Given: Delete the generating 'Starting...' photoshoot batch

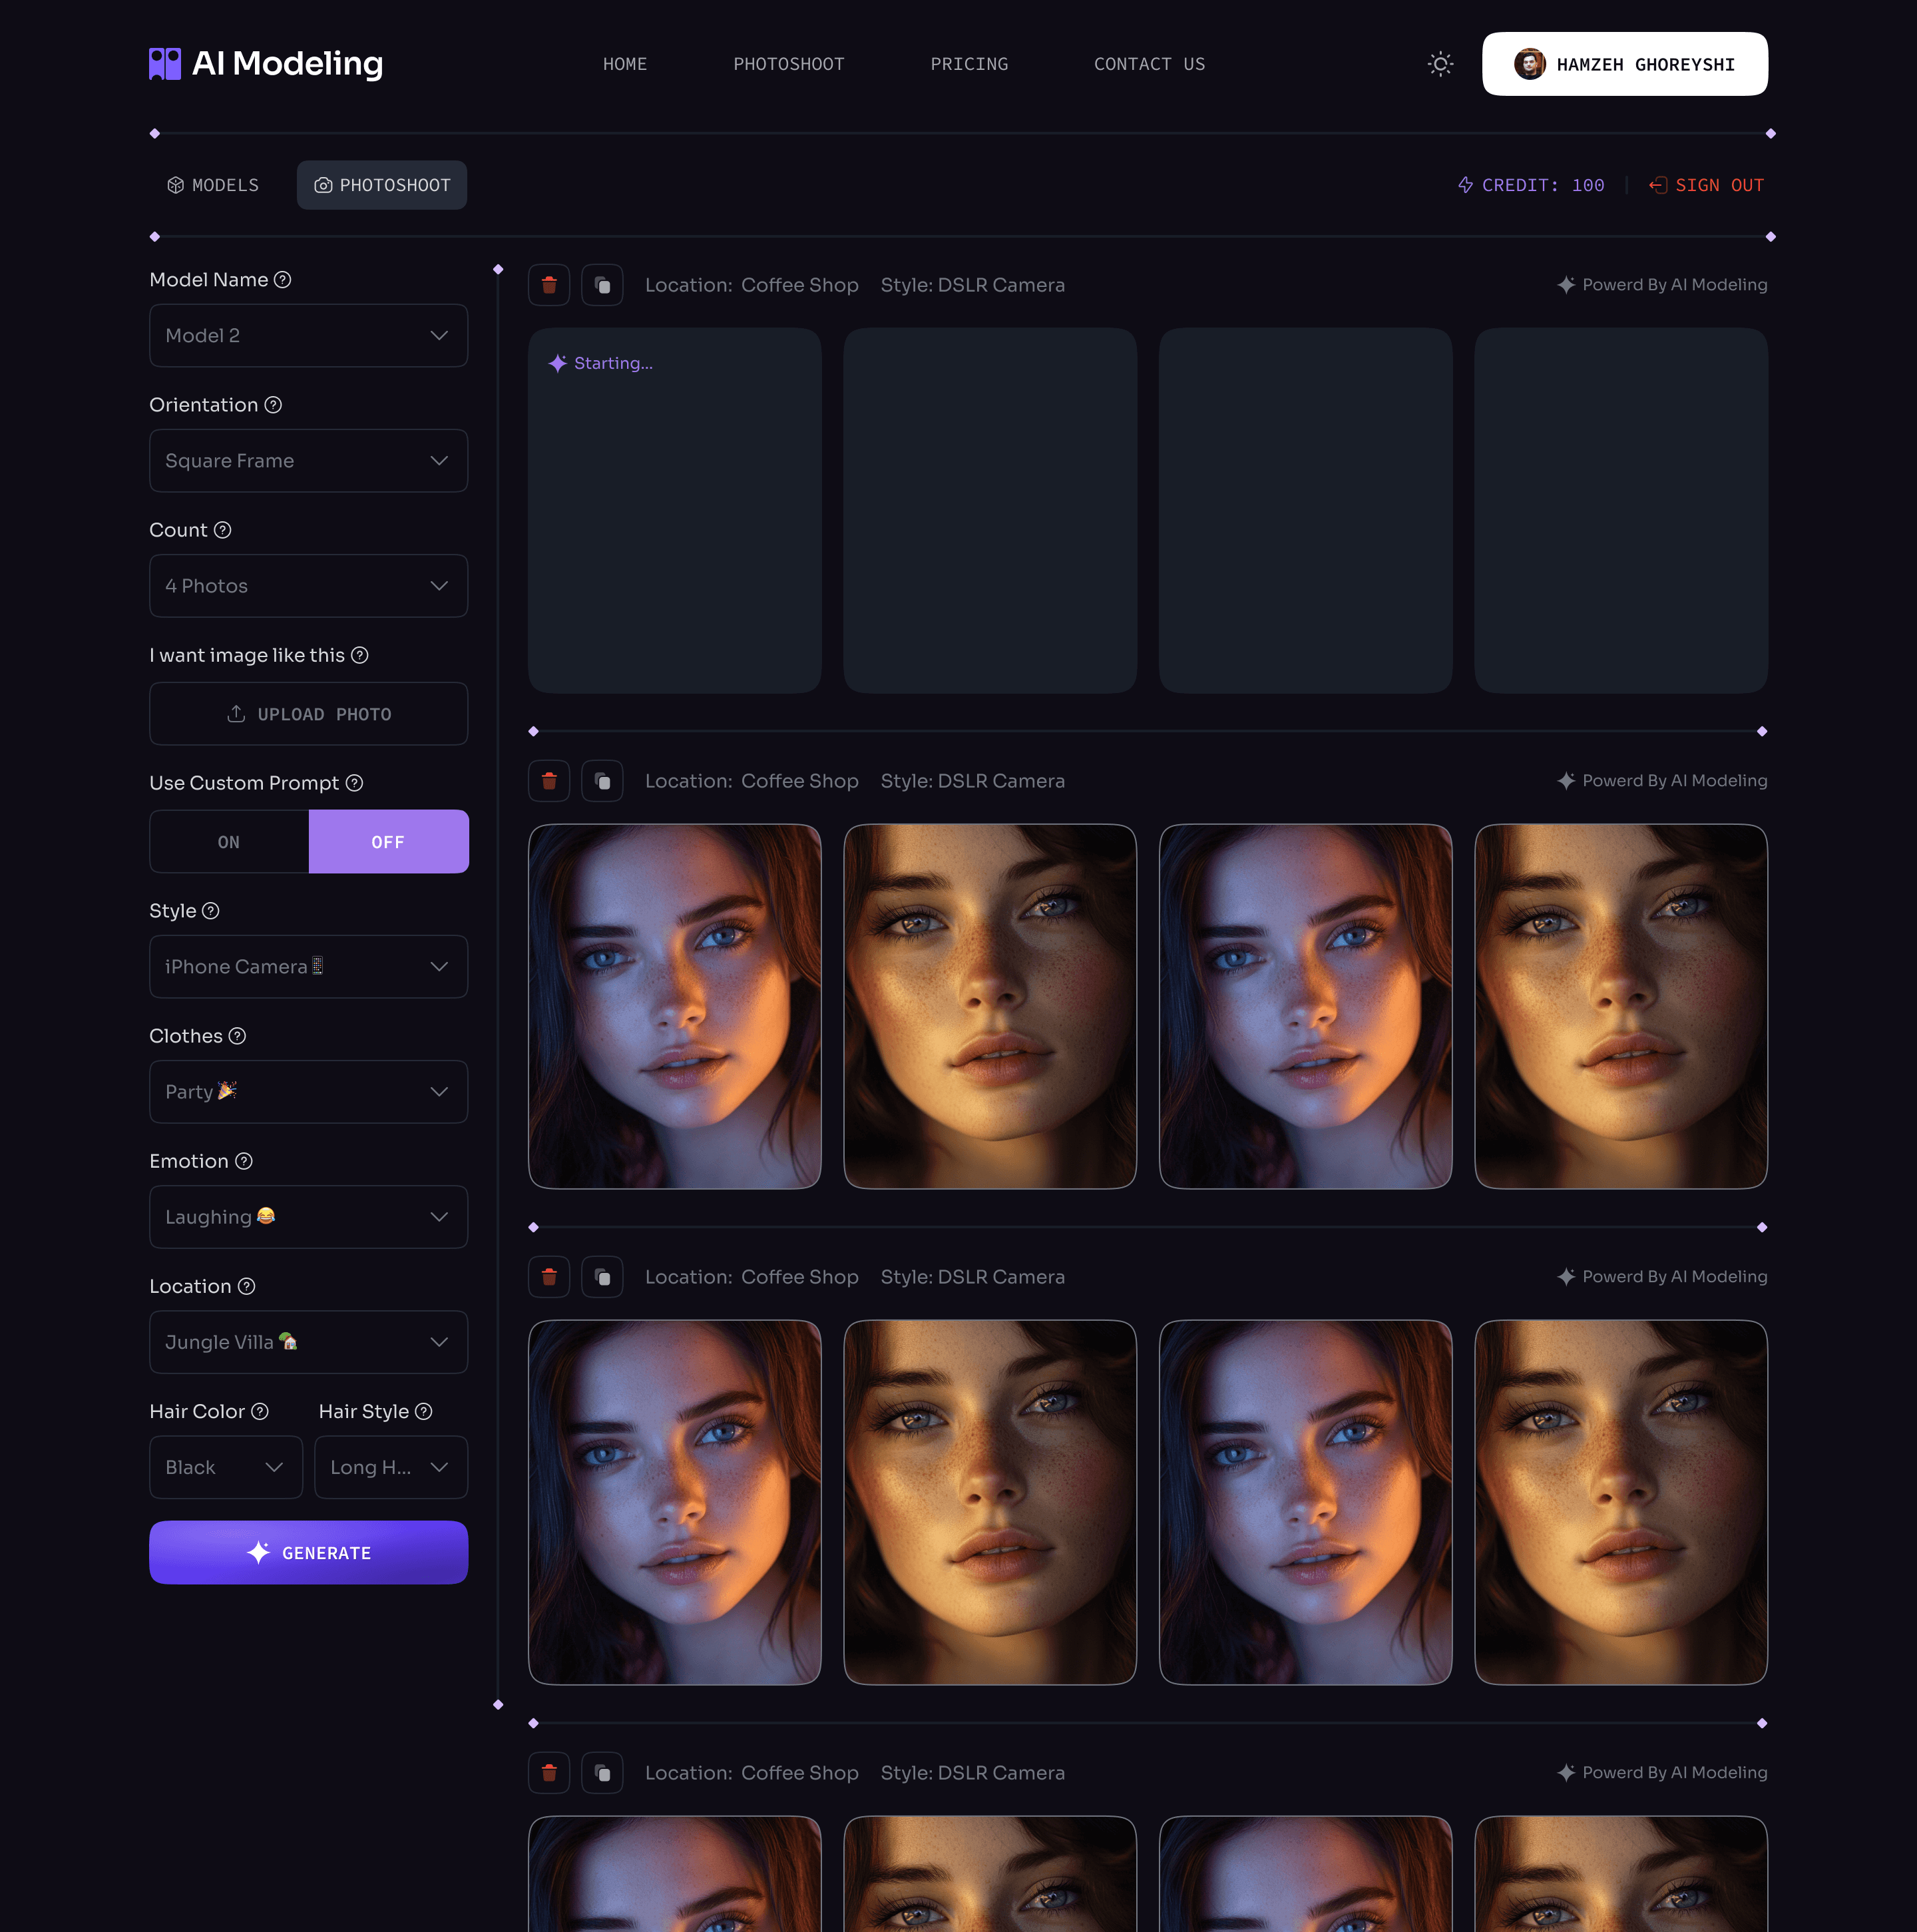Looking at the screenshot, I should 549,285.
